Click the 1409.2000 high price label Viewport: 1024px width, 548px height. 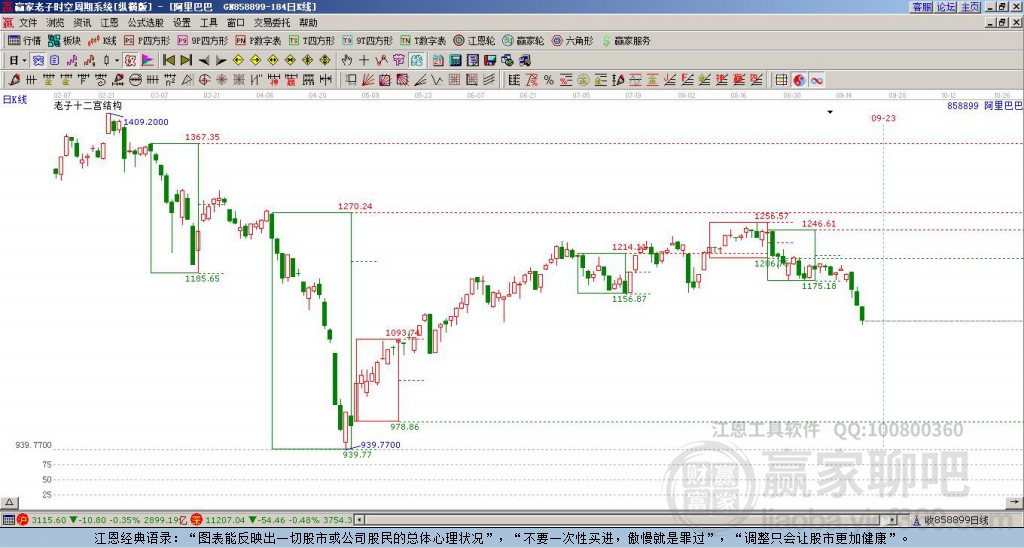(x=146, y=121)
